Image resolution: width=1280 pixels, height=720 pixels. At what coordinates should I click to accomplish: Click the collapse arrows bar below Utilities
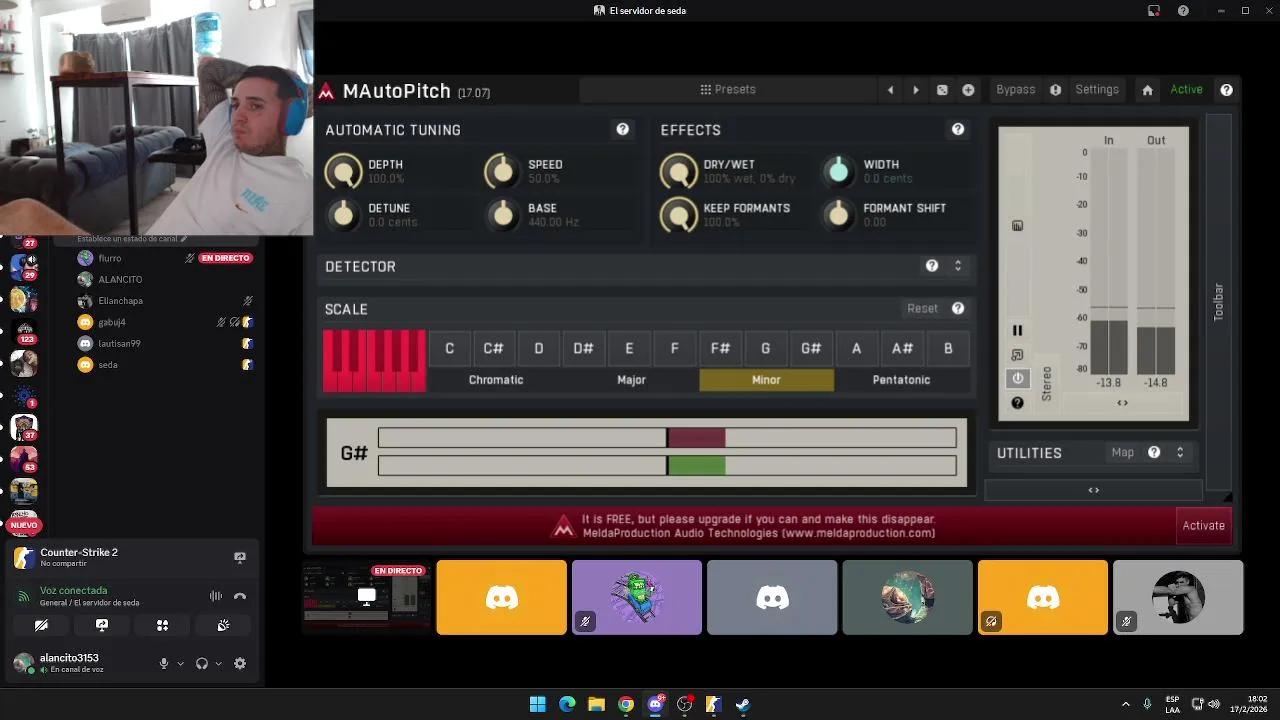click(1093, 490)
